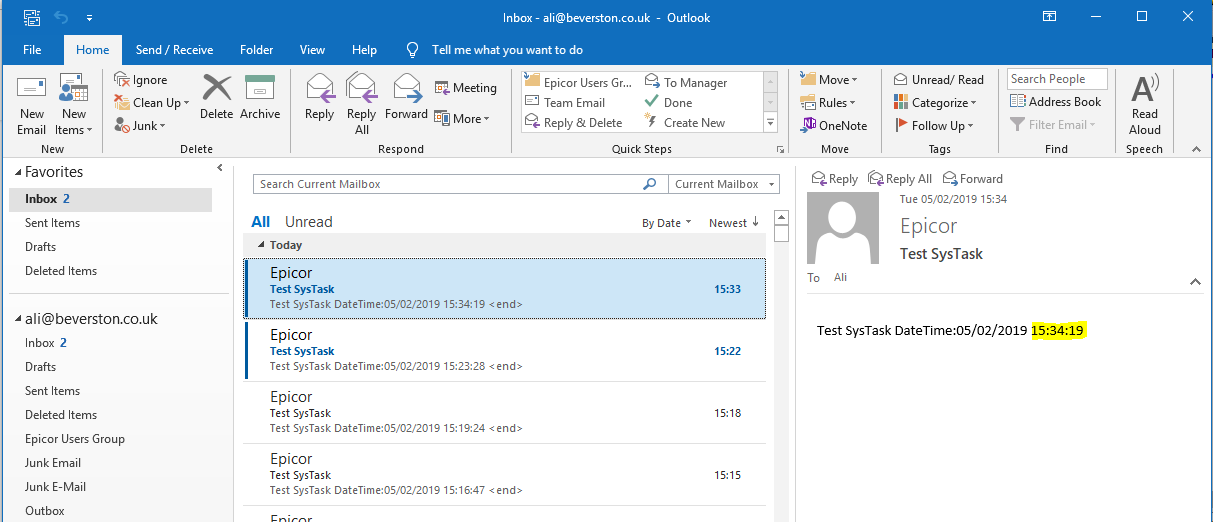Image resolution: width=1213 pixels, height=522 pixels.
Task: Collapse the ribbon with the arrow
Action: point(1195,149)
